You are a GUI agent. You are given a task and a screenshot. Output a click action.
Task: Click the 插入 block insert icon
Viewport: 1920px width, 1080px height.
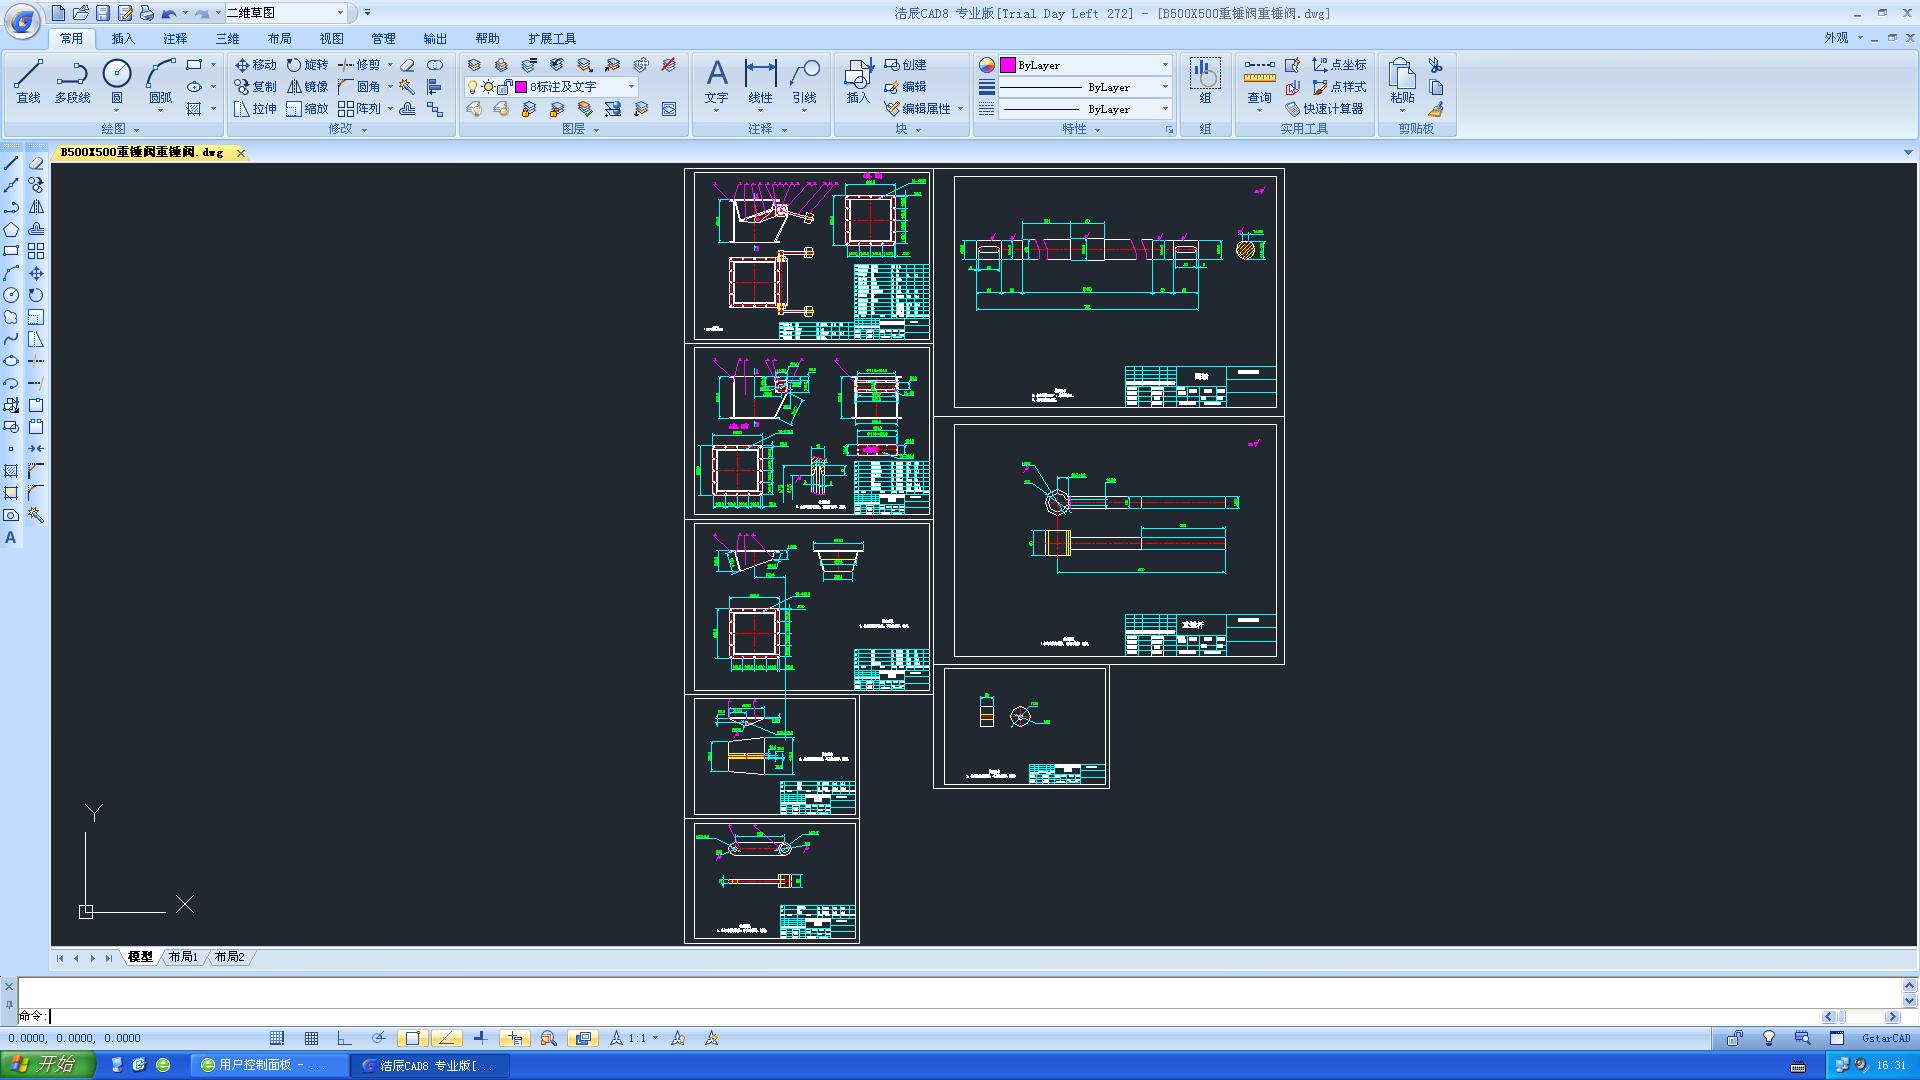point(858,80)
